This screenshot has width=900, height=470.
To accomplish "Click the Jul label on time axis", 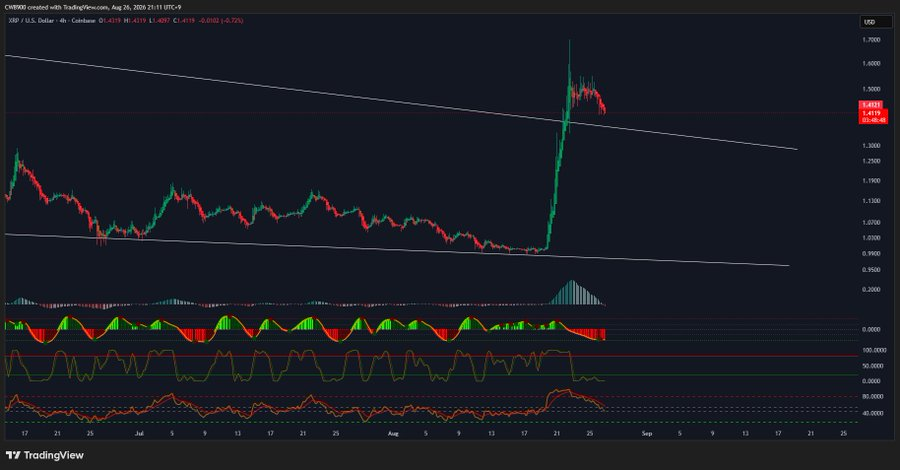I will coord(138,434).
